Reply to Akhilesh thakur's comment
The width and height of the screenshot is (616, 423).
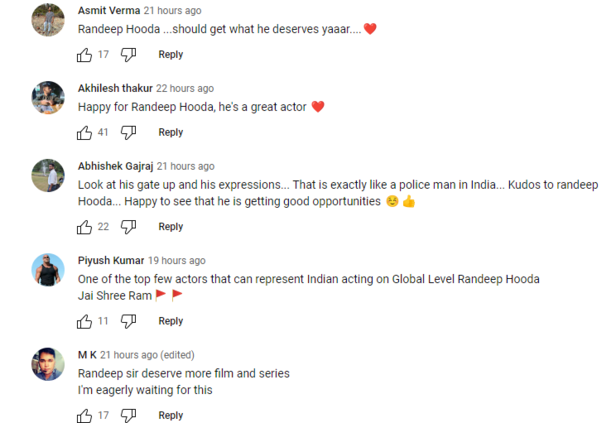coord(170,133)
